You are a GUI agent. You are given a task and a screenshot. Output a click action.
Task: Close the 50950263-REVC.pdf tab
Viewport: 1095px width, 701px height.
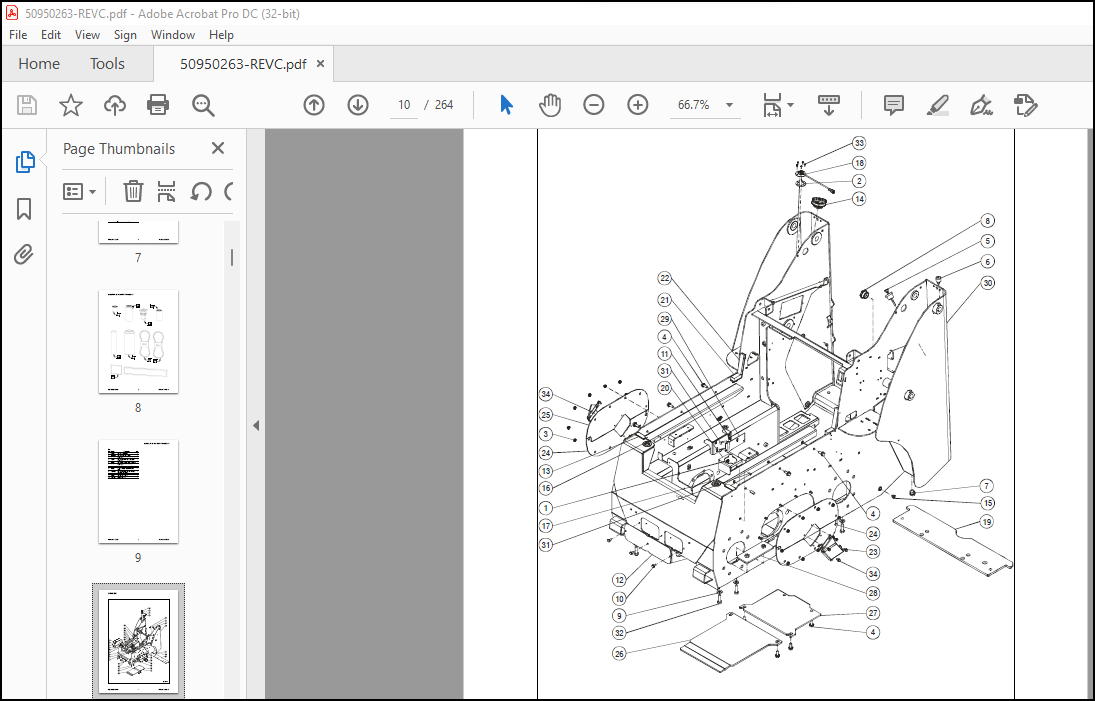321,64
